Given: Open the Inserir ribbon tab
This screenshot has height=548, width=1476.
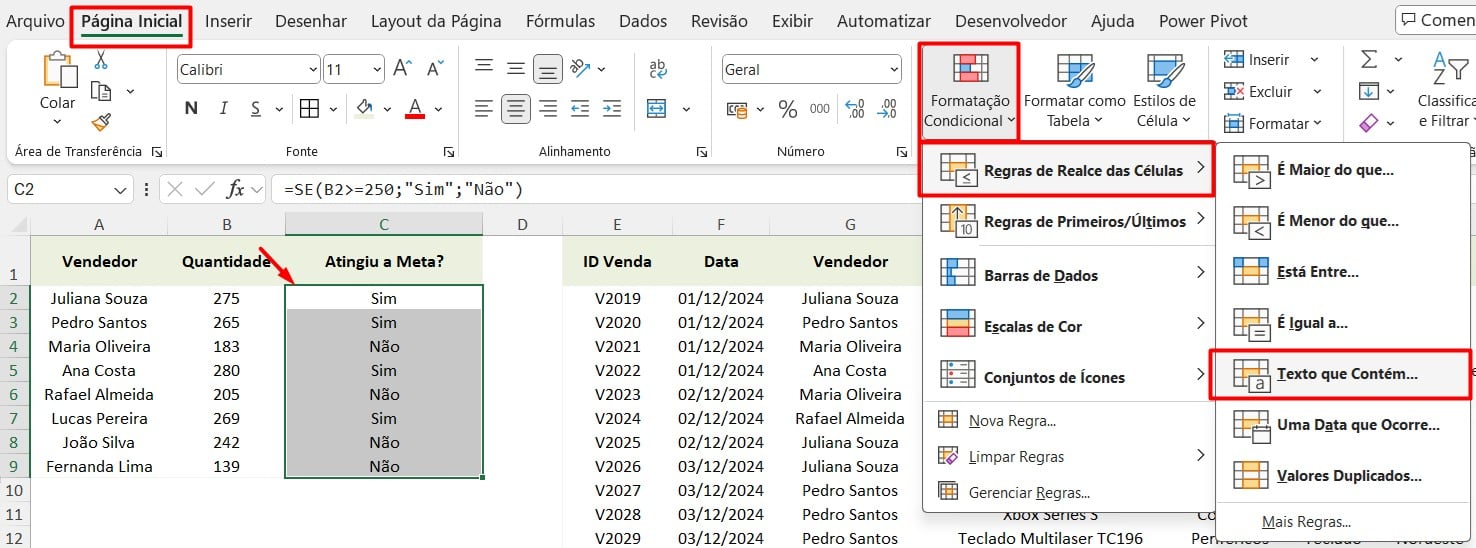Looking at the screenshot, I should tap(228, 20).
